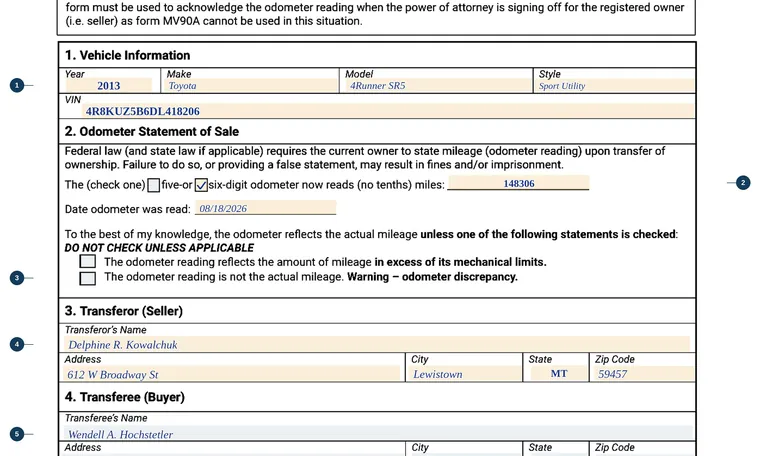Edit seller city field Lewistown

466,374
